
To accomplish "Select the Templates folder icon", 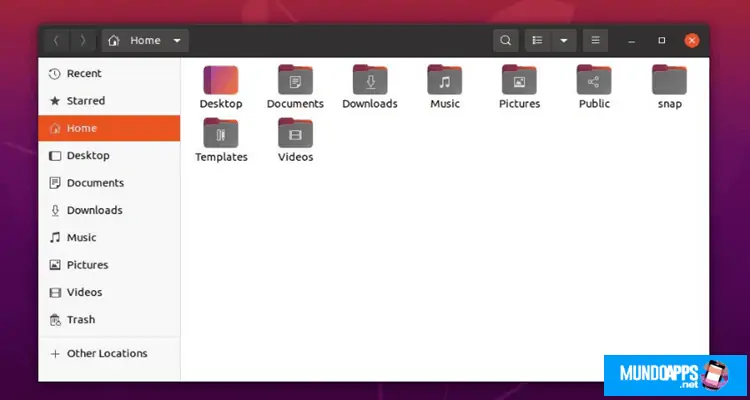I will pyautogui.click(x=221, y=133).
